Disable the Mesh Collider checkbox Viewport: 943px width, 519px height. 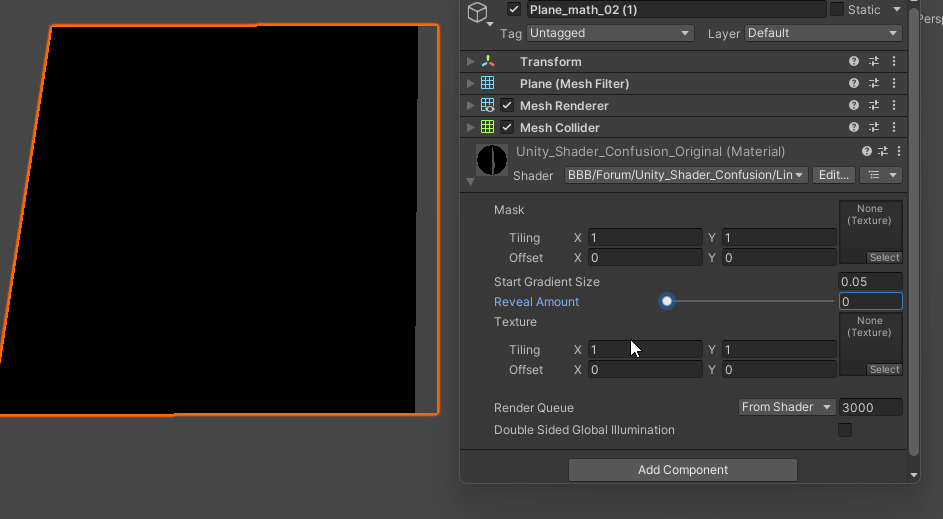point(507,127)
